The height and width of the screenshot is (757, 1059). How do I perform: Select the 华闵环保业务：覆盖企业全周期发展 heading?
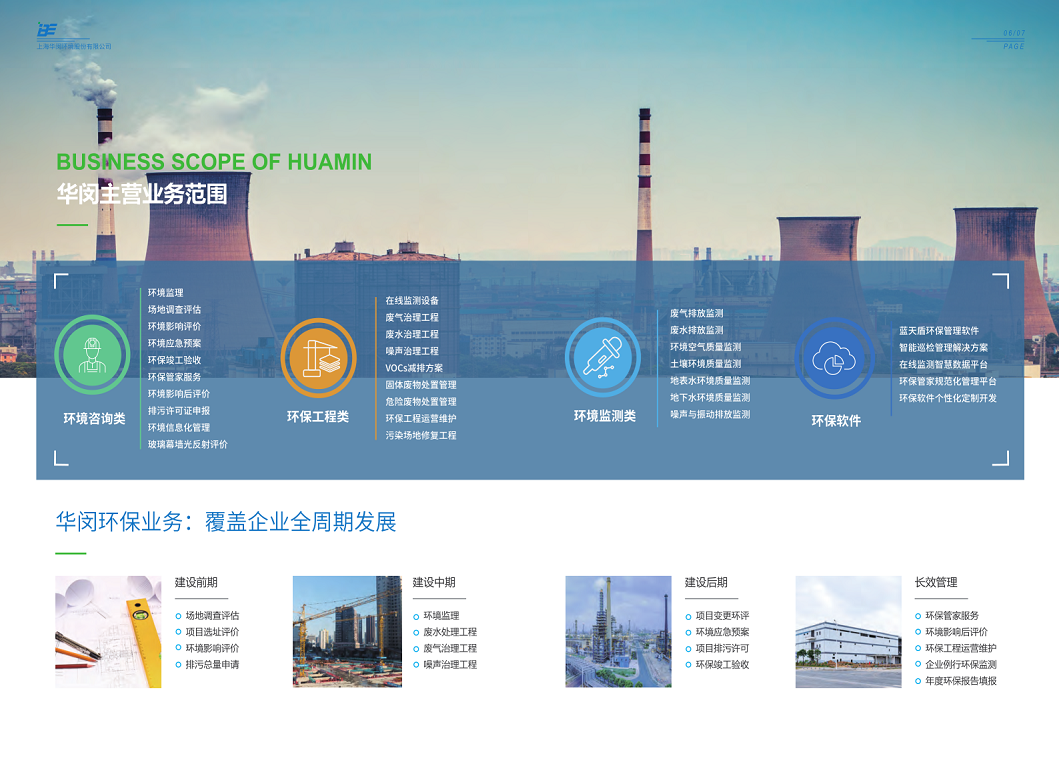point(226,522)
